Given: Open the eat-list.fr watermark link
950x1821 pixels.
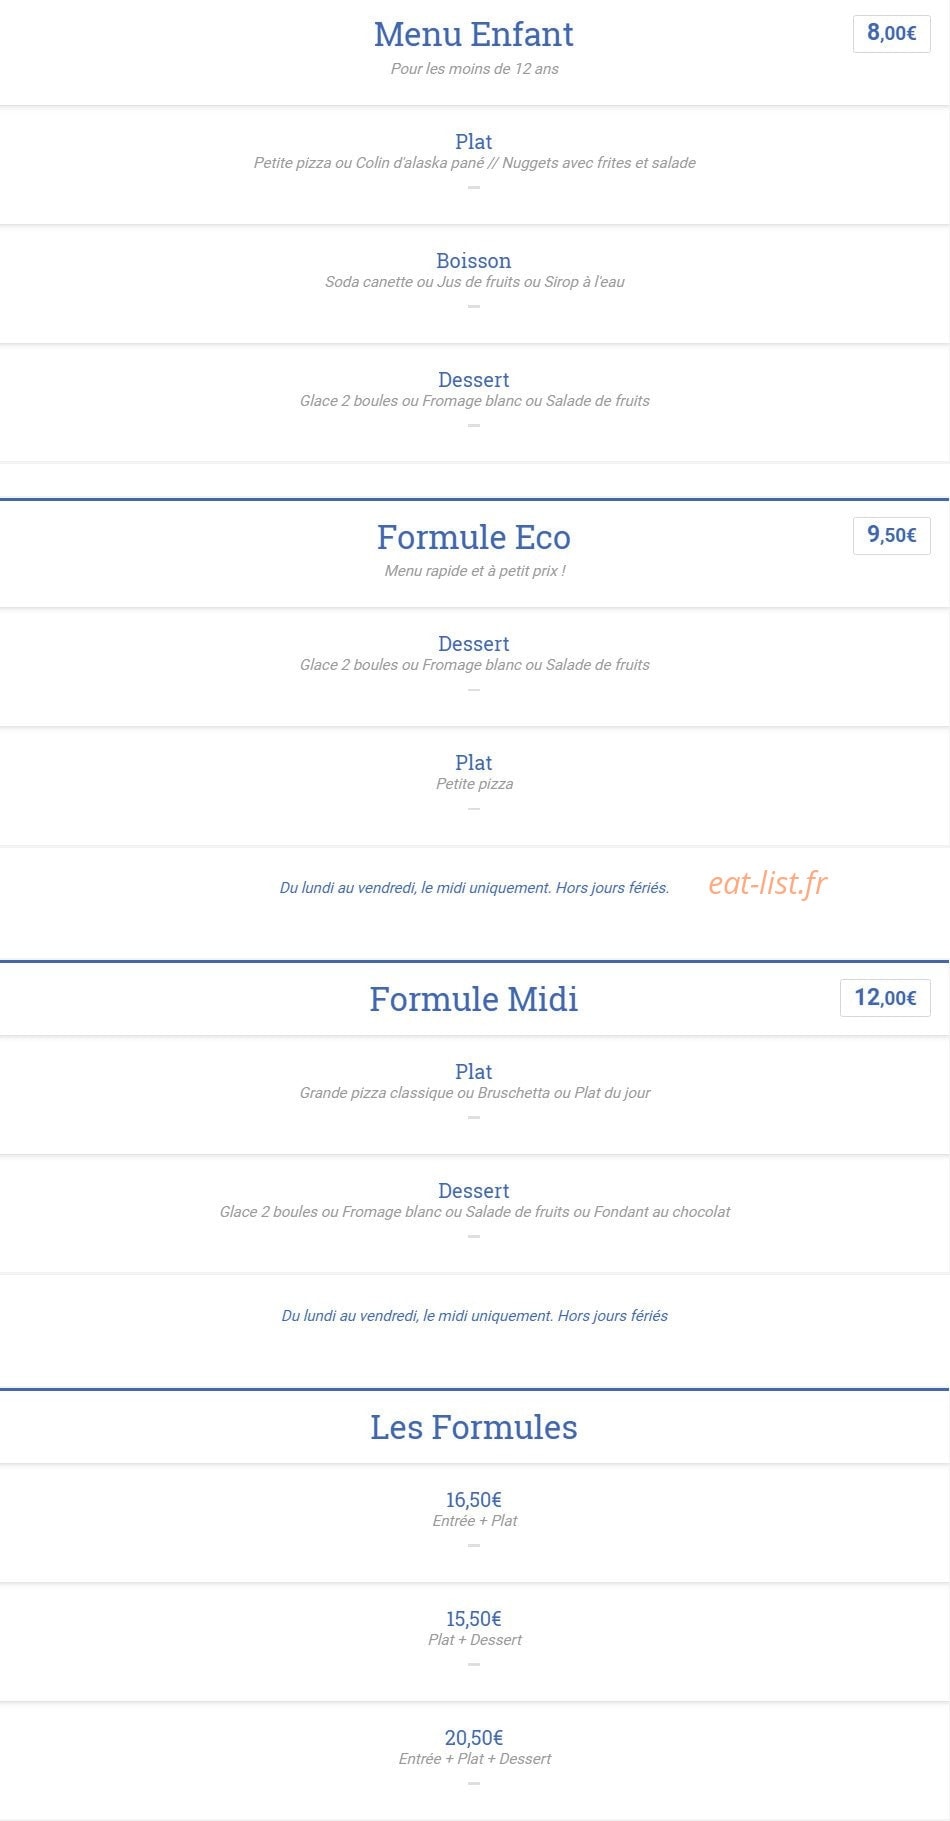Looking at the screenshot, I should (767, 883).
